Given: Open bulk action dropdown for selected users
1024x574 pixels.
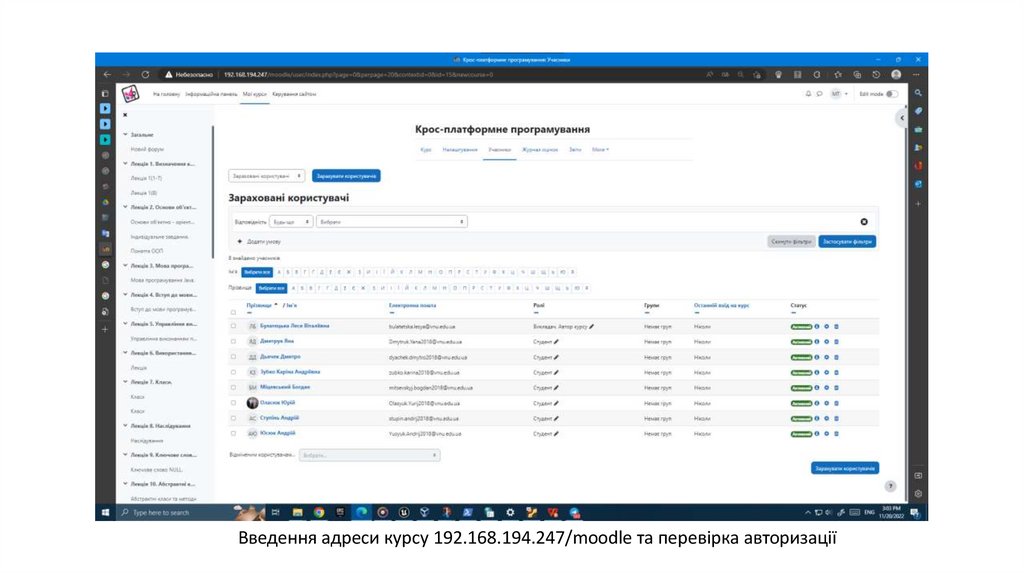Looking at the screenshot, I should click(370, 455).
